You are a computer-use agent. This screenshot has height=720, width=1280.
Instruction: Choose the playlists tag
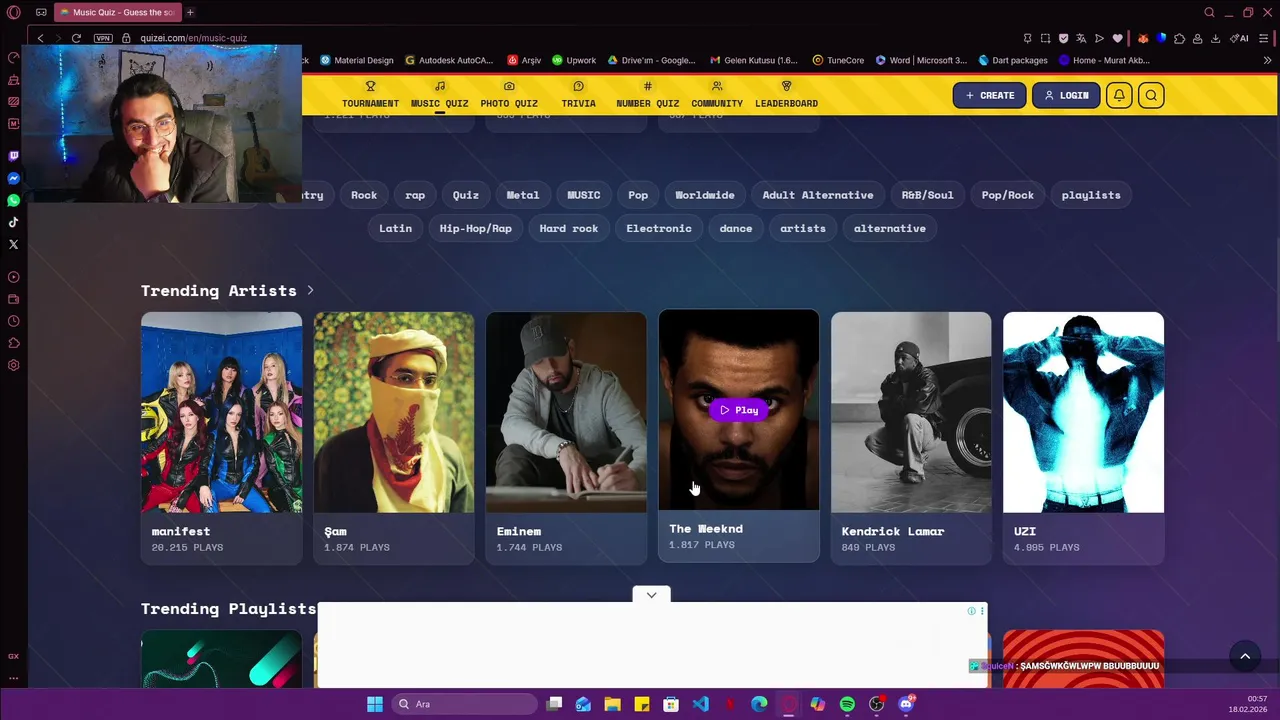coord(1091,195)
